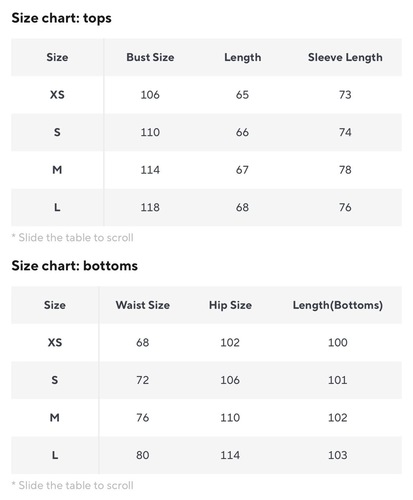Click the Size chart: bottoms heading
Image resolution: width=413 pixels, height=500 pixels.
75,266
